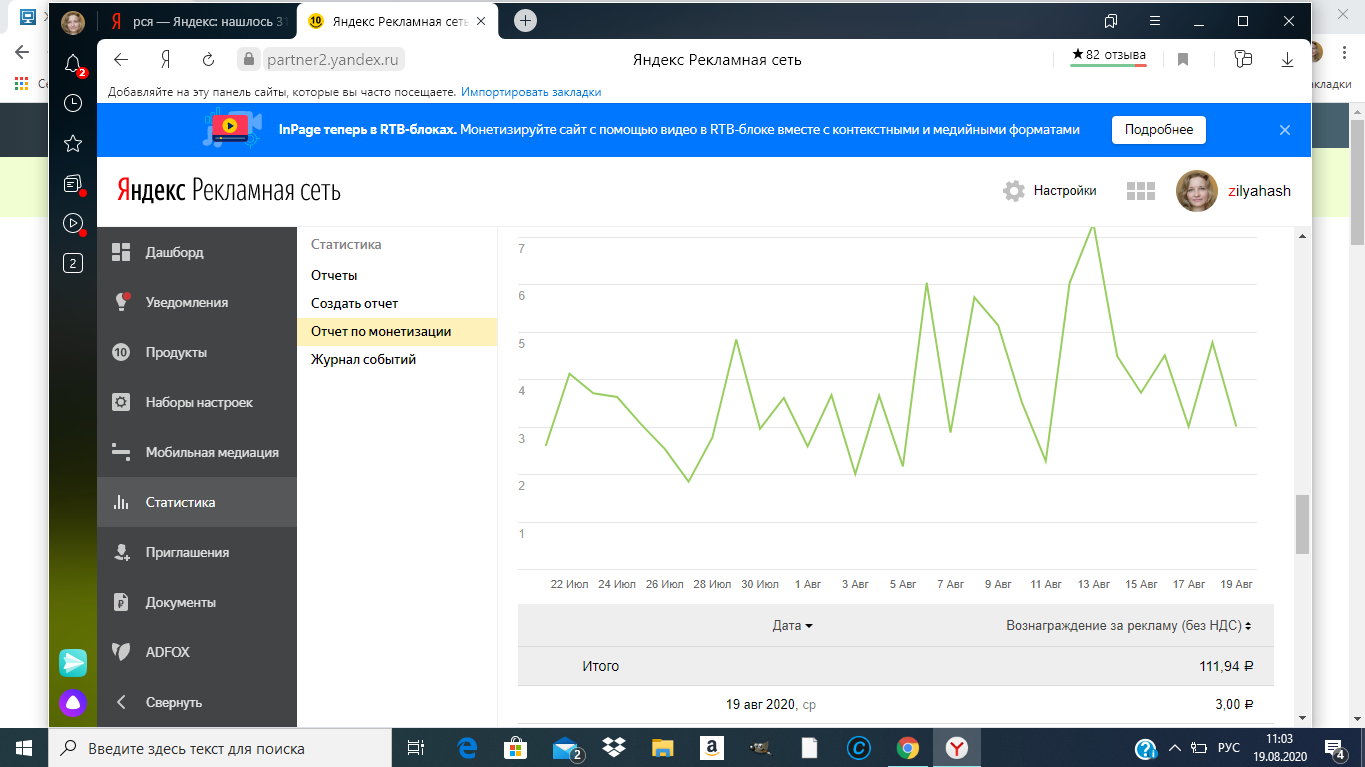Open the bookmarks star in browser sidebar
This screenshot has width=1365, height=767.
click(x=73, y=143)
